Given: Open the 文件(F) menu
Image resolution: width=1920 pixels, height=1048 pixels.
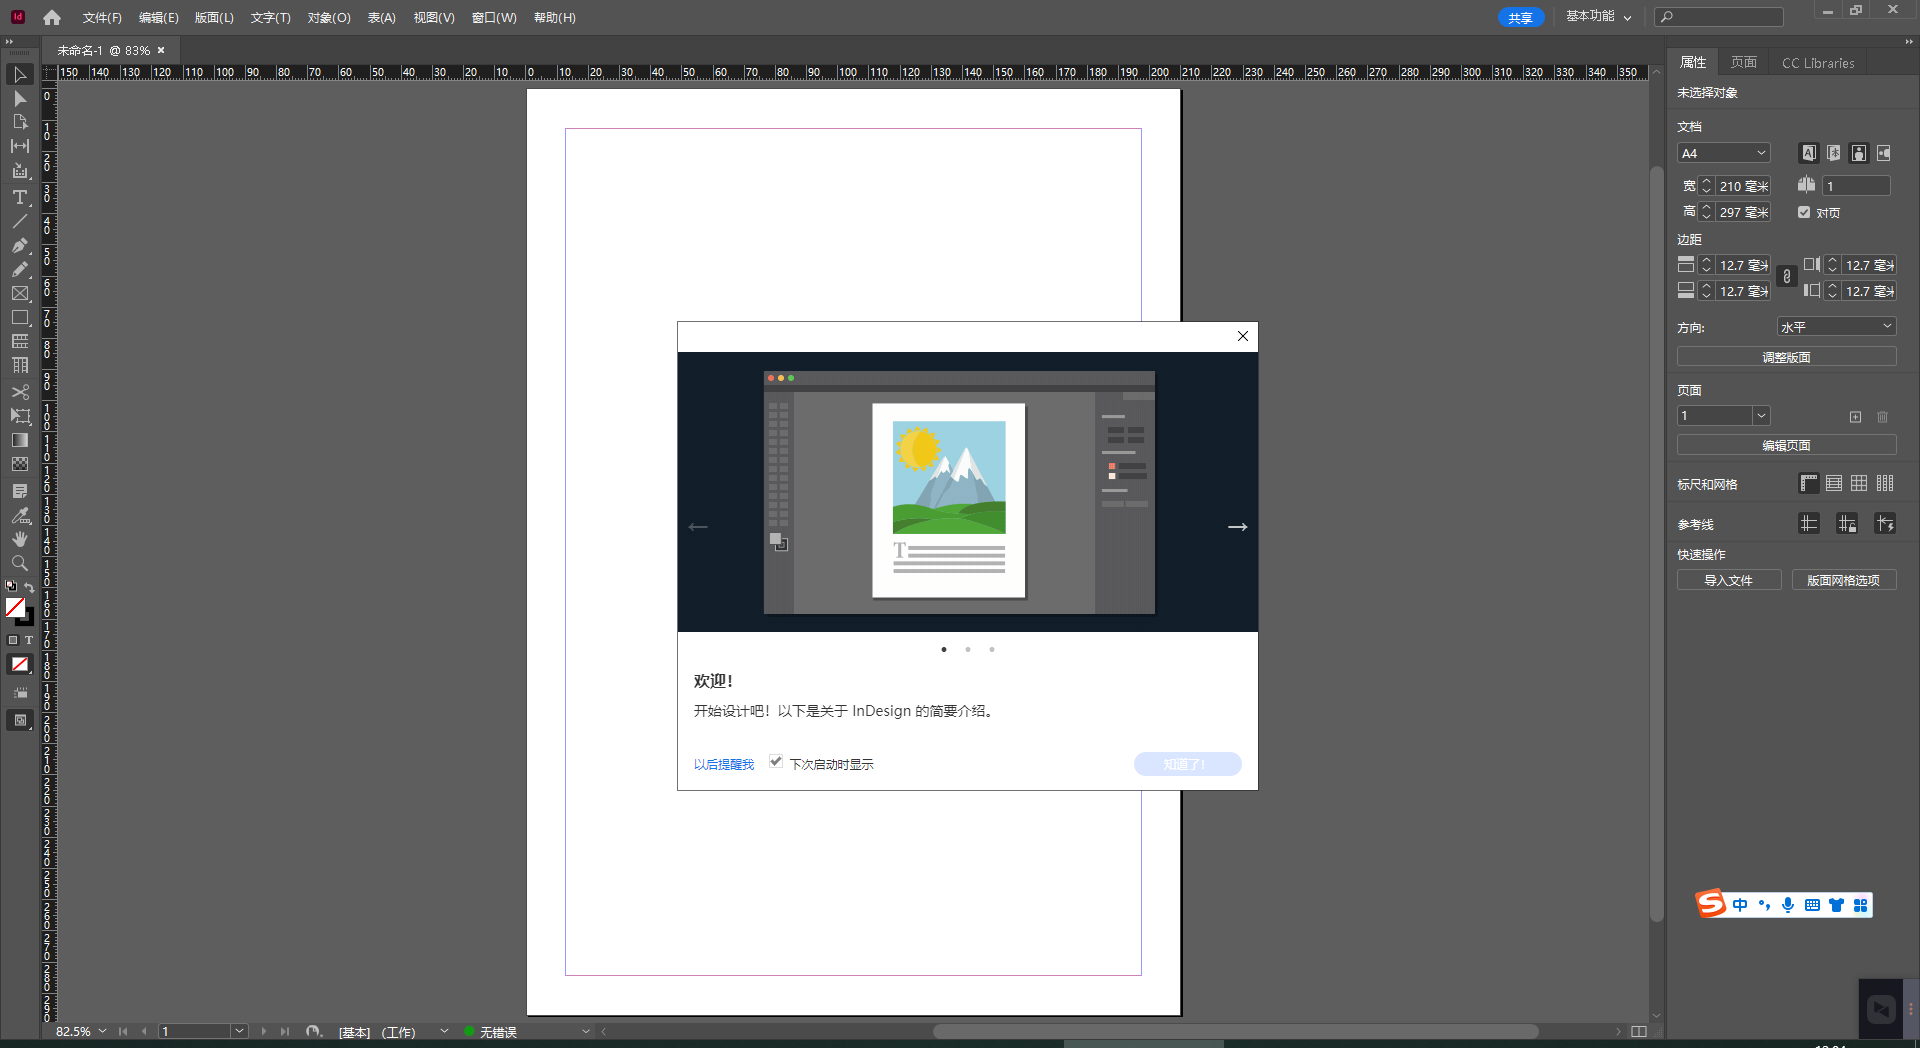Looking at the screenshot, I should coord(102,18).
